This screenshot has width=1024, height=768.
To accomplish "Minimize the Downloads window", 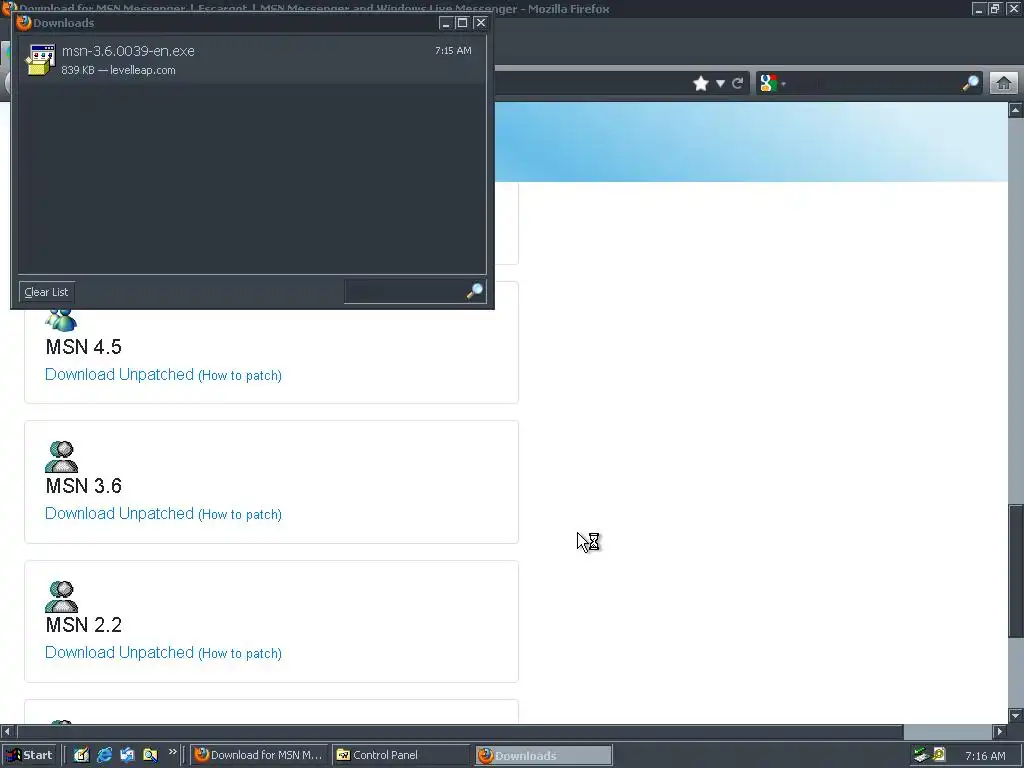I will coord(446,23).
